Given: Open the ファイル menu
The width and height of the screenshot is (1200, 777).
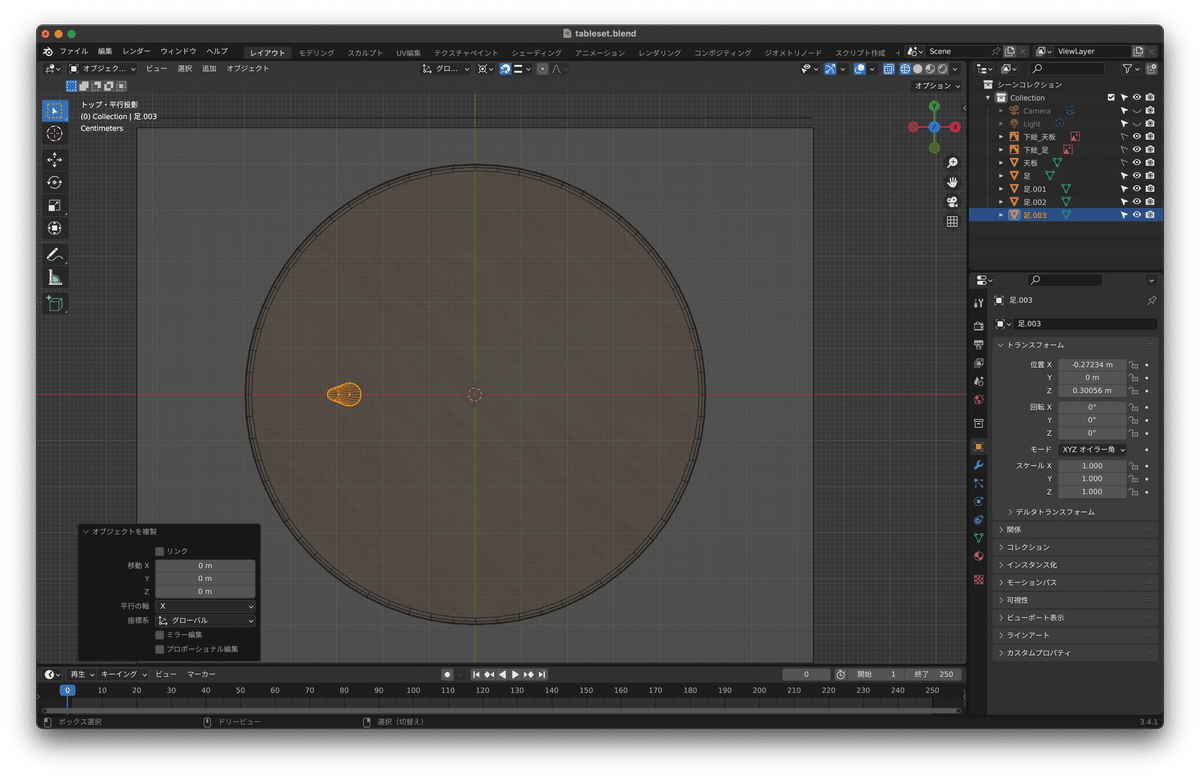Looking at the screenshot, I should point(73,51).
